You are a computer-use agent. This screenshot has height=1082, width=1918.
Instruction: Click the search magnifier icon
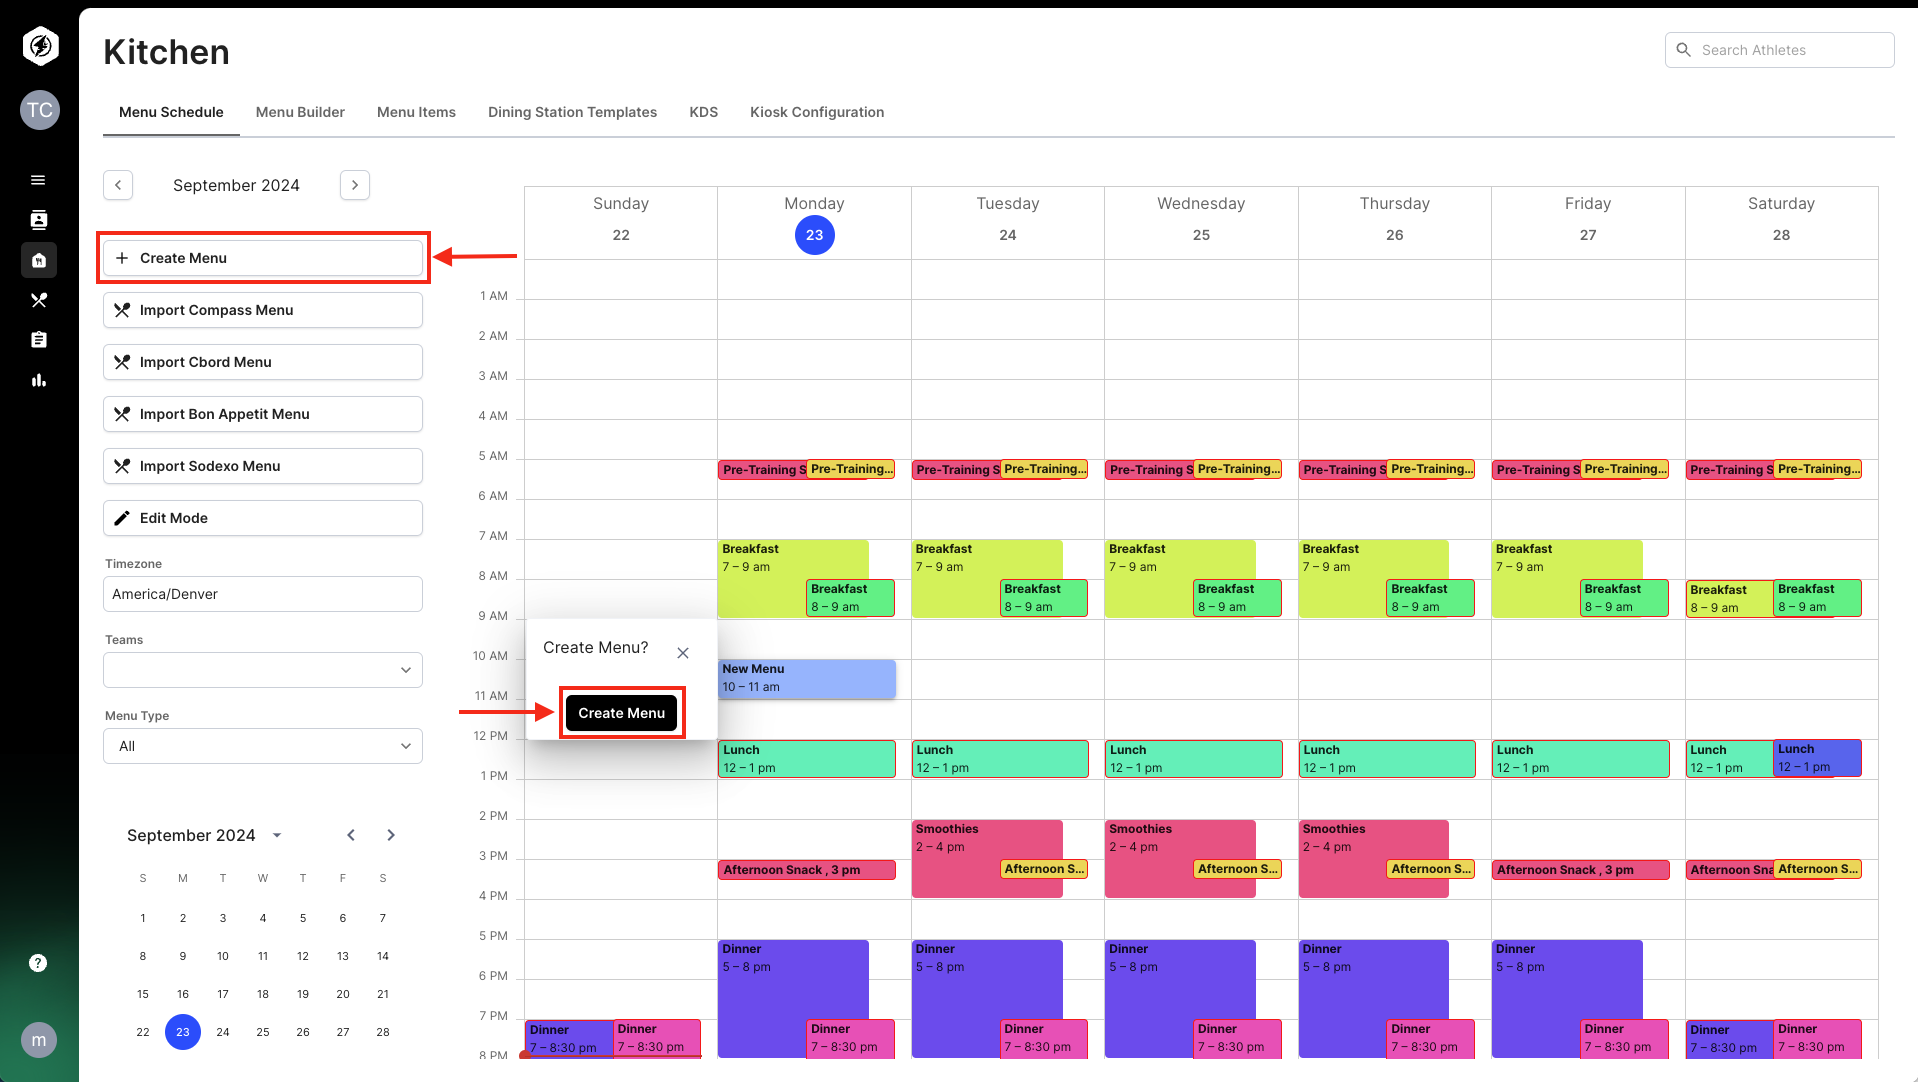pyautogui.click(x=1684, y=50)
